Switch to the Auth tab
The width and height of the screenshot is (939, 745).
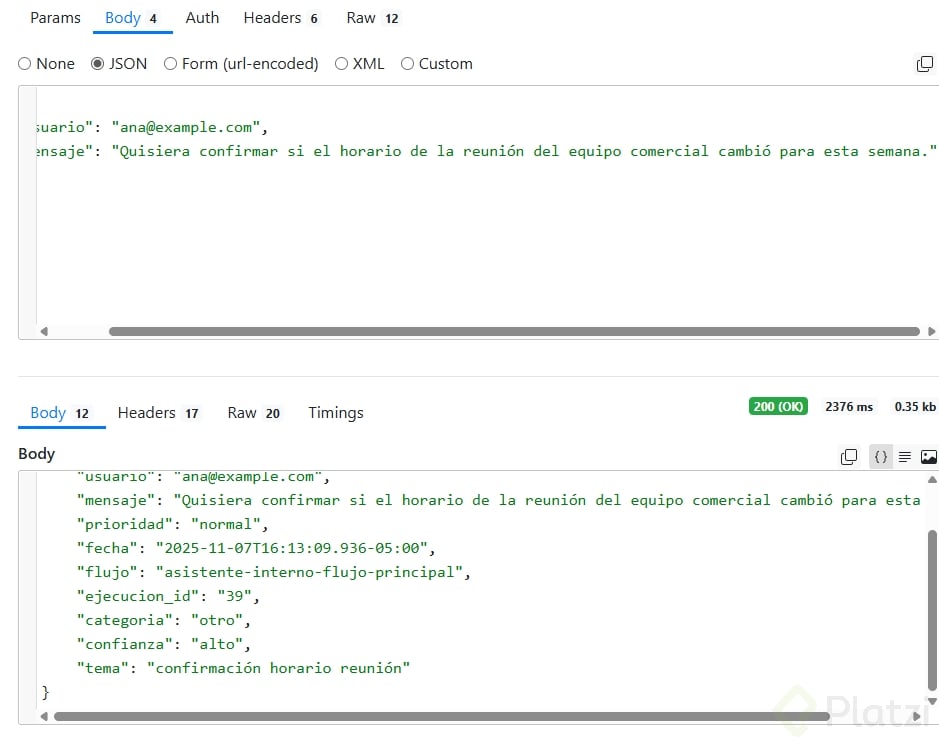click(202, 18)
